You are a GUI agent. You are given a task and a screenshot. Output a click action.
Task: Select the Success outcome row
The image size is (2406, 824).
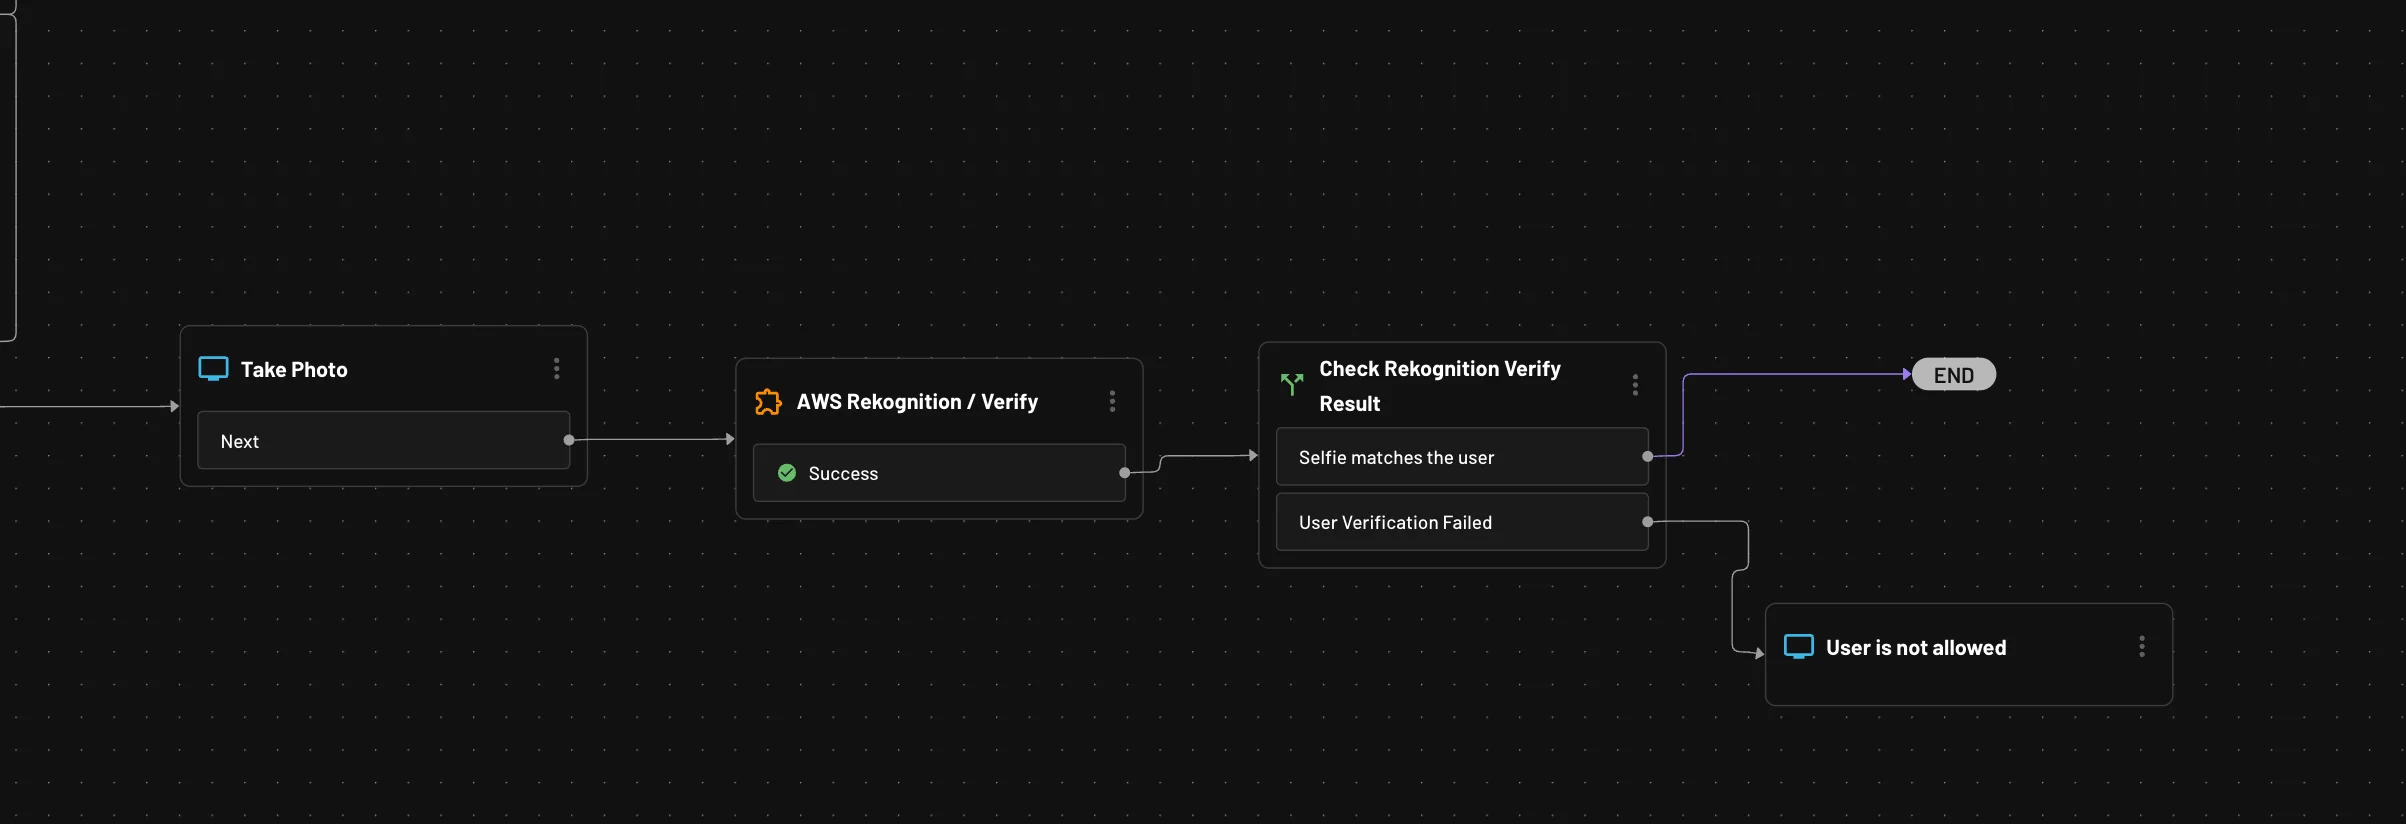pos(938,473)
